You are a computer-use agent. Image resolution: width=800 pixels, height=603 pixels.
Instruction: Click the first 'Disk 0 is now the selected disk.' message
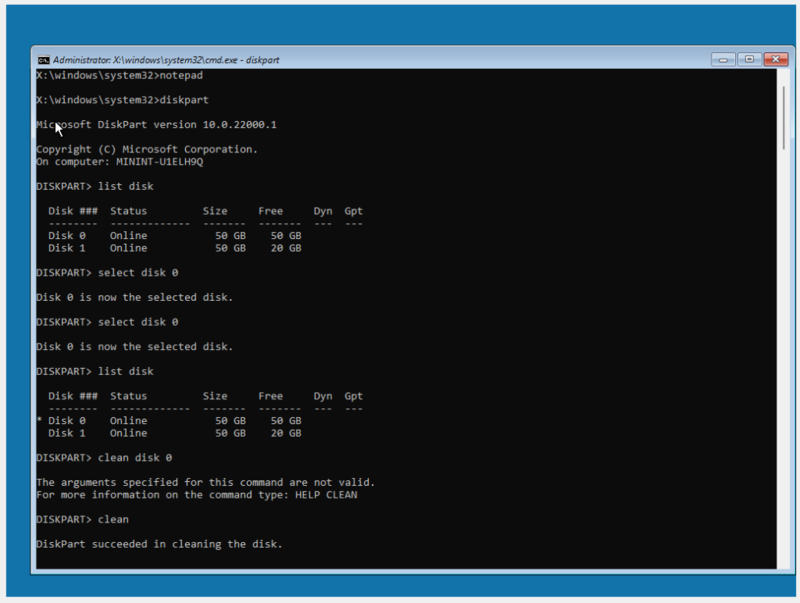click(x=135, y=297)
